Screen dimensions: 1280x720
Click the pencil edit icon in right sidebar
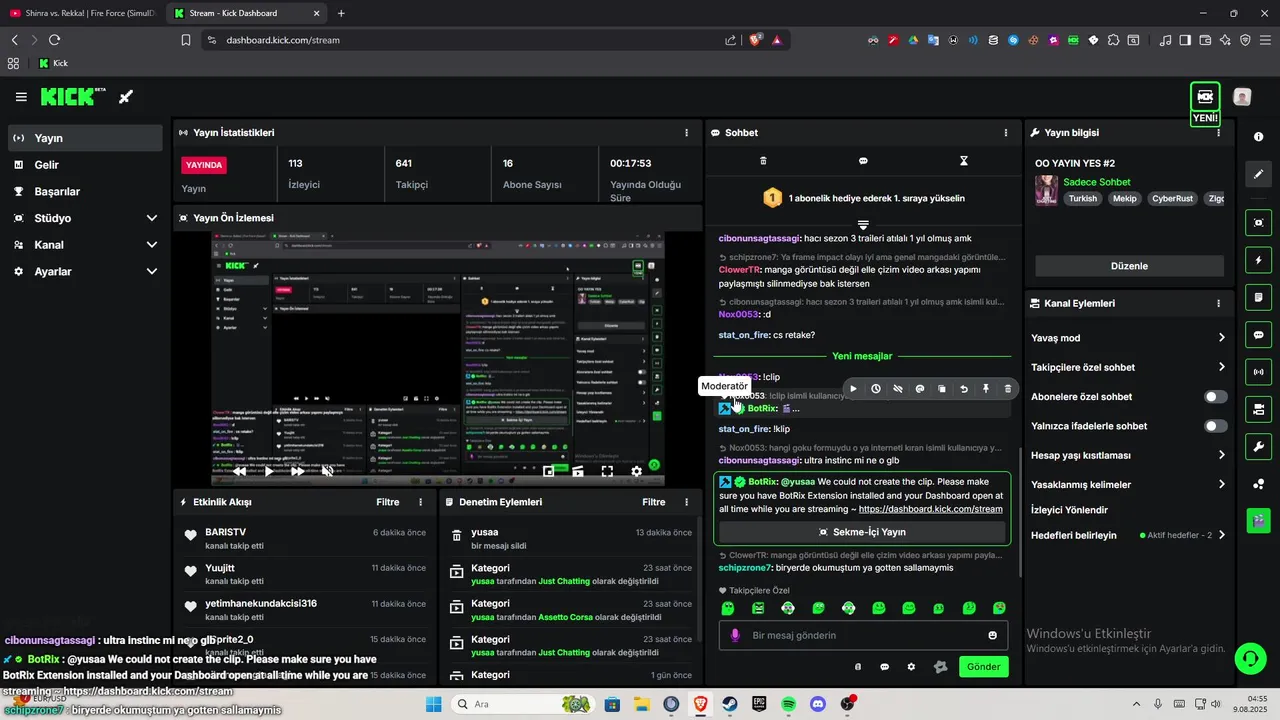click(1259, 174)
